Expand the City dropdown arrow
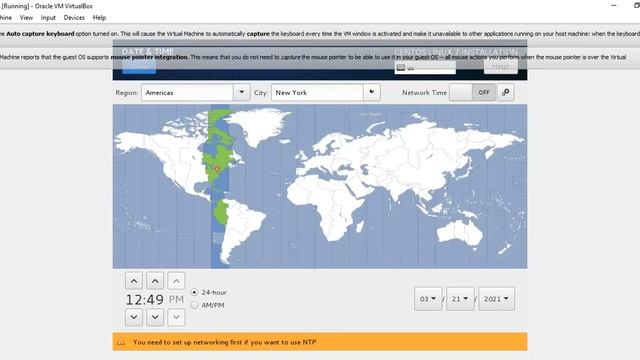The height and width of the screenshot is (360, 640). [372, 92]
